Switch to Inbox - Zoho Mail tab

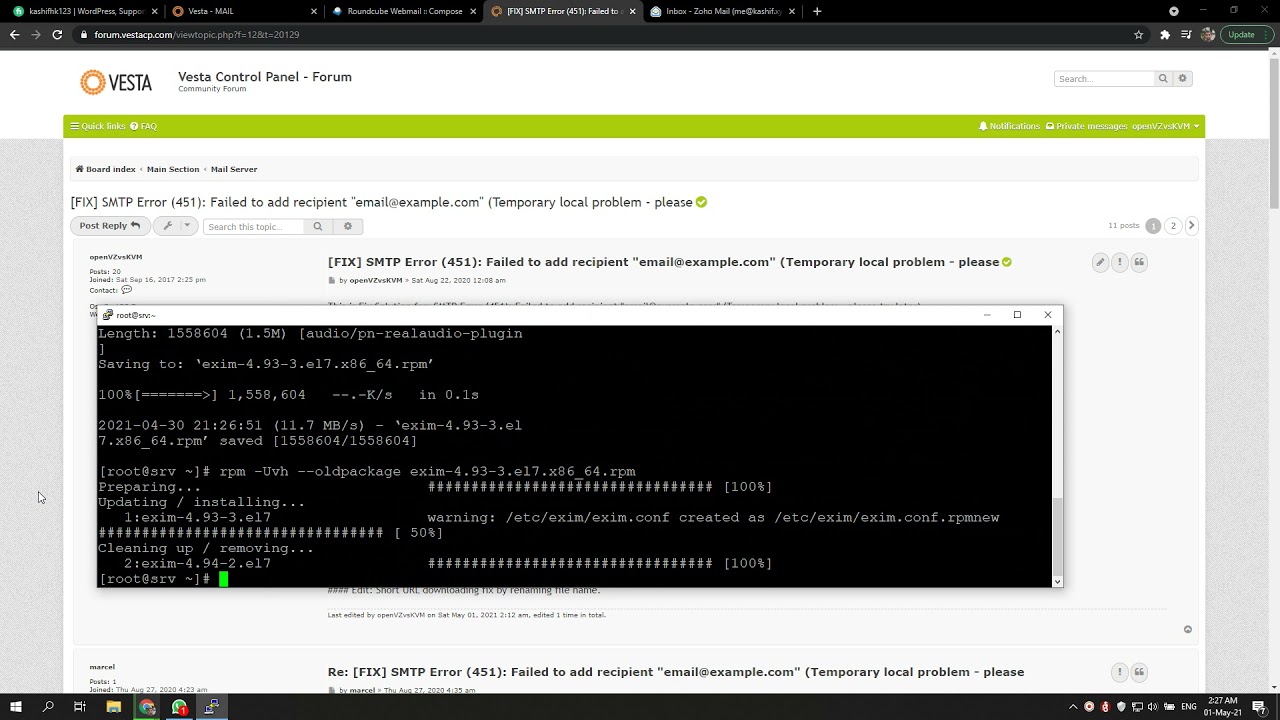723,11
